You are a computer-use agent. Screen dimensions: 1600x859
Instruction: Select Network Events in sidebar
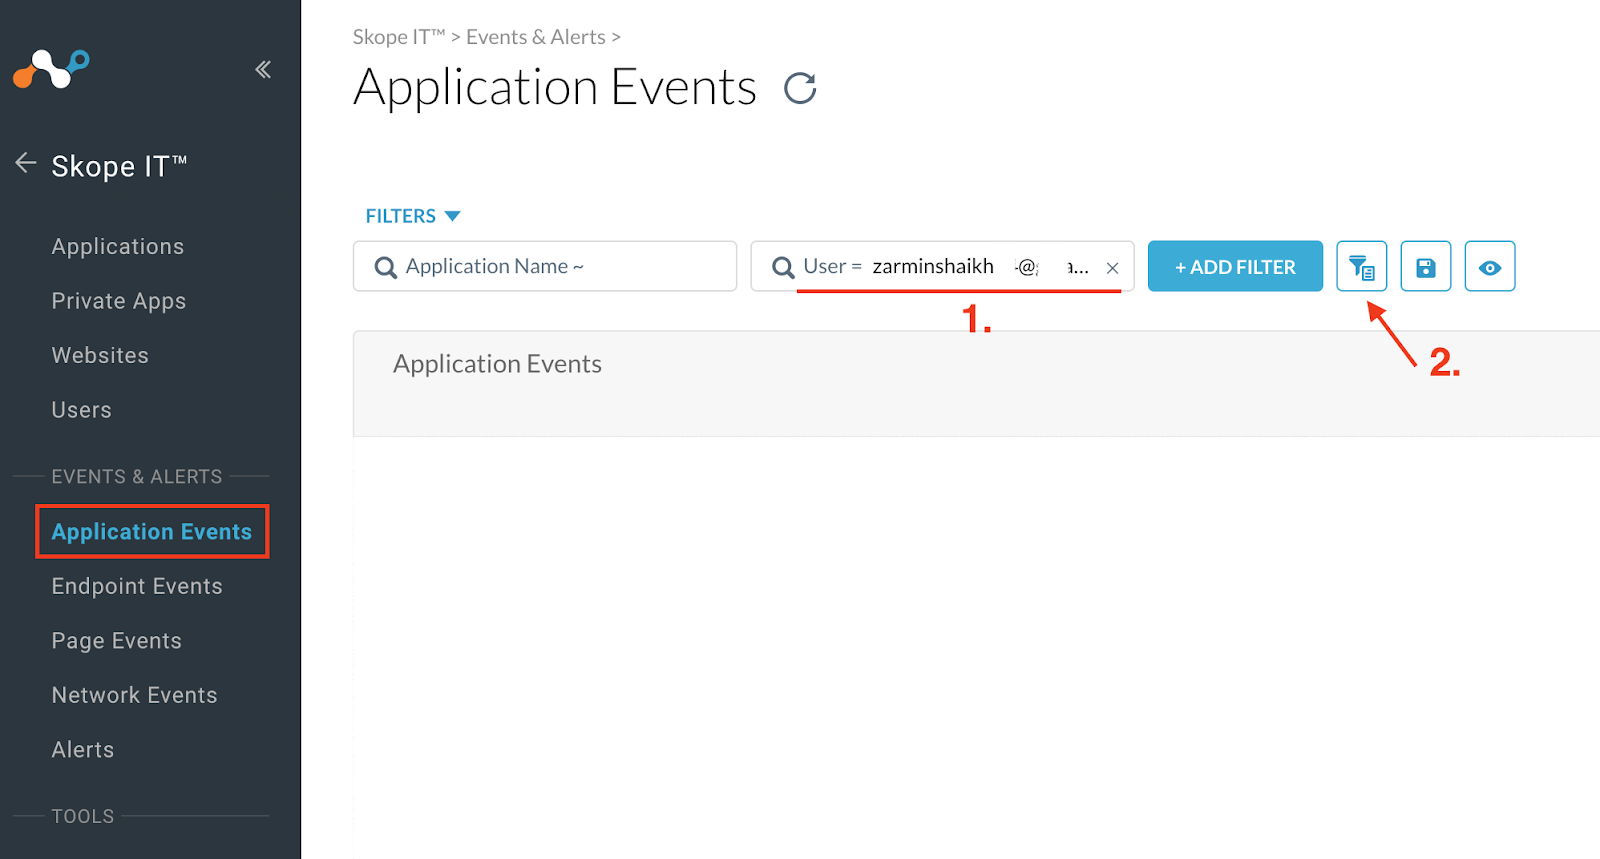tap(135, 695)
